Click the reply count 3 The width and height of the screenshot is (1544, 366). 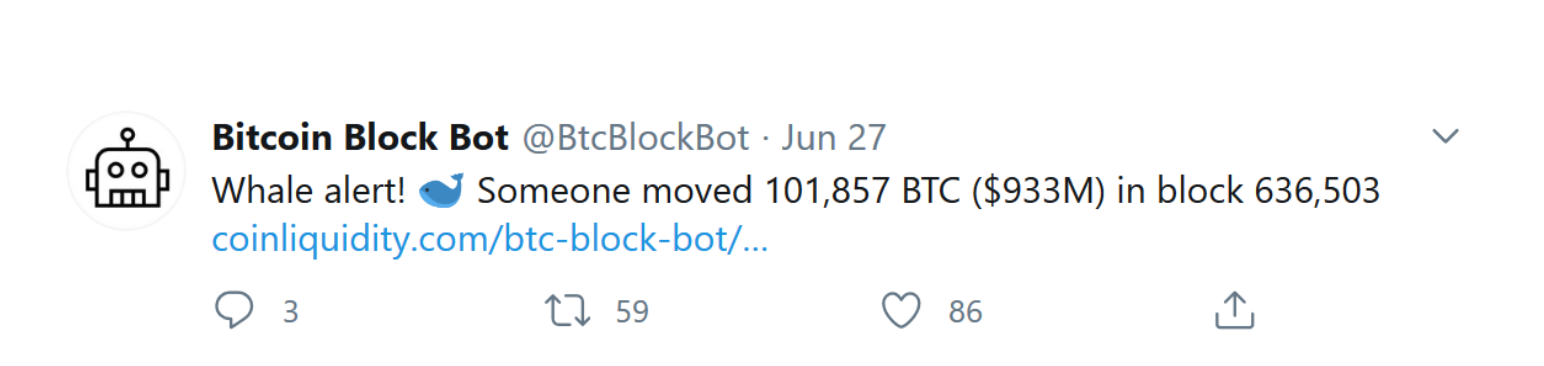(x=290, y=312)
